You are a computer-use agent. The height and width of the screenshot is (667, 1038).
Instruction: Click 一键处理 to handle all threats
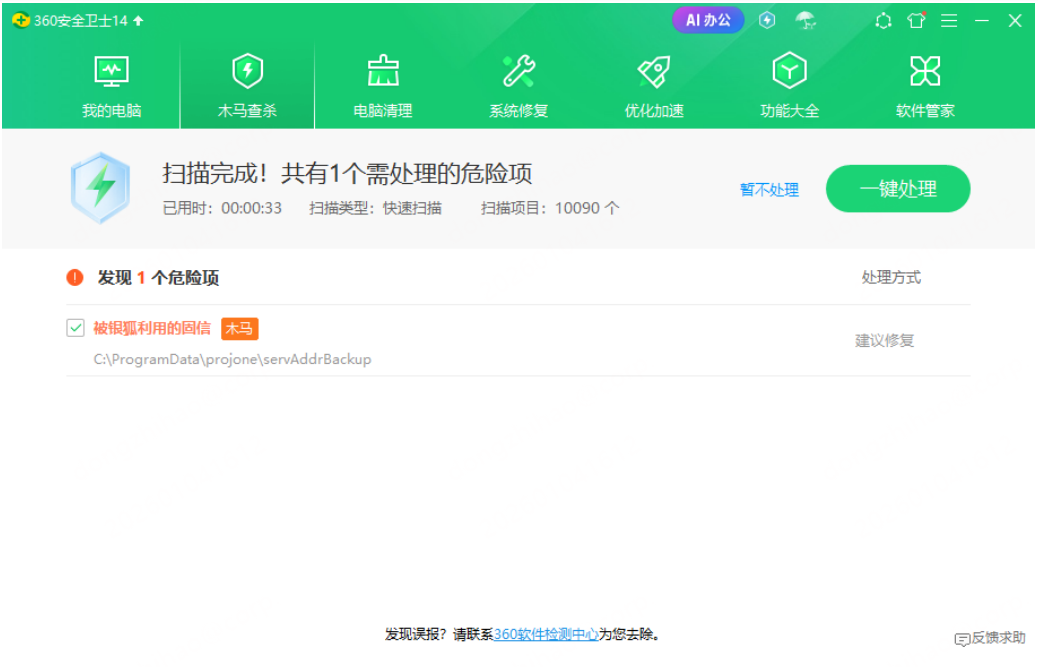[x=897, y=189]
